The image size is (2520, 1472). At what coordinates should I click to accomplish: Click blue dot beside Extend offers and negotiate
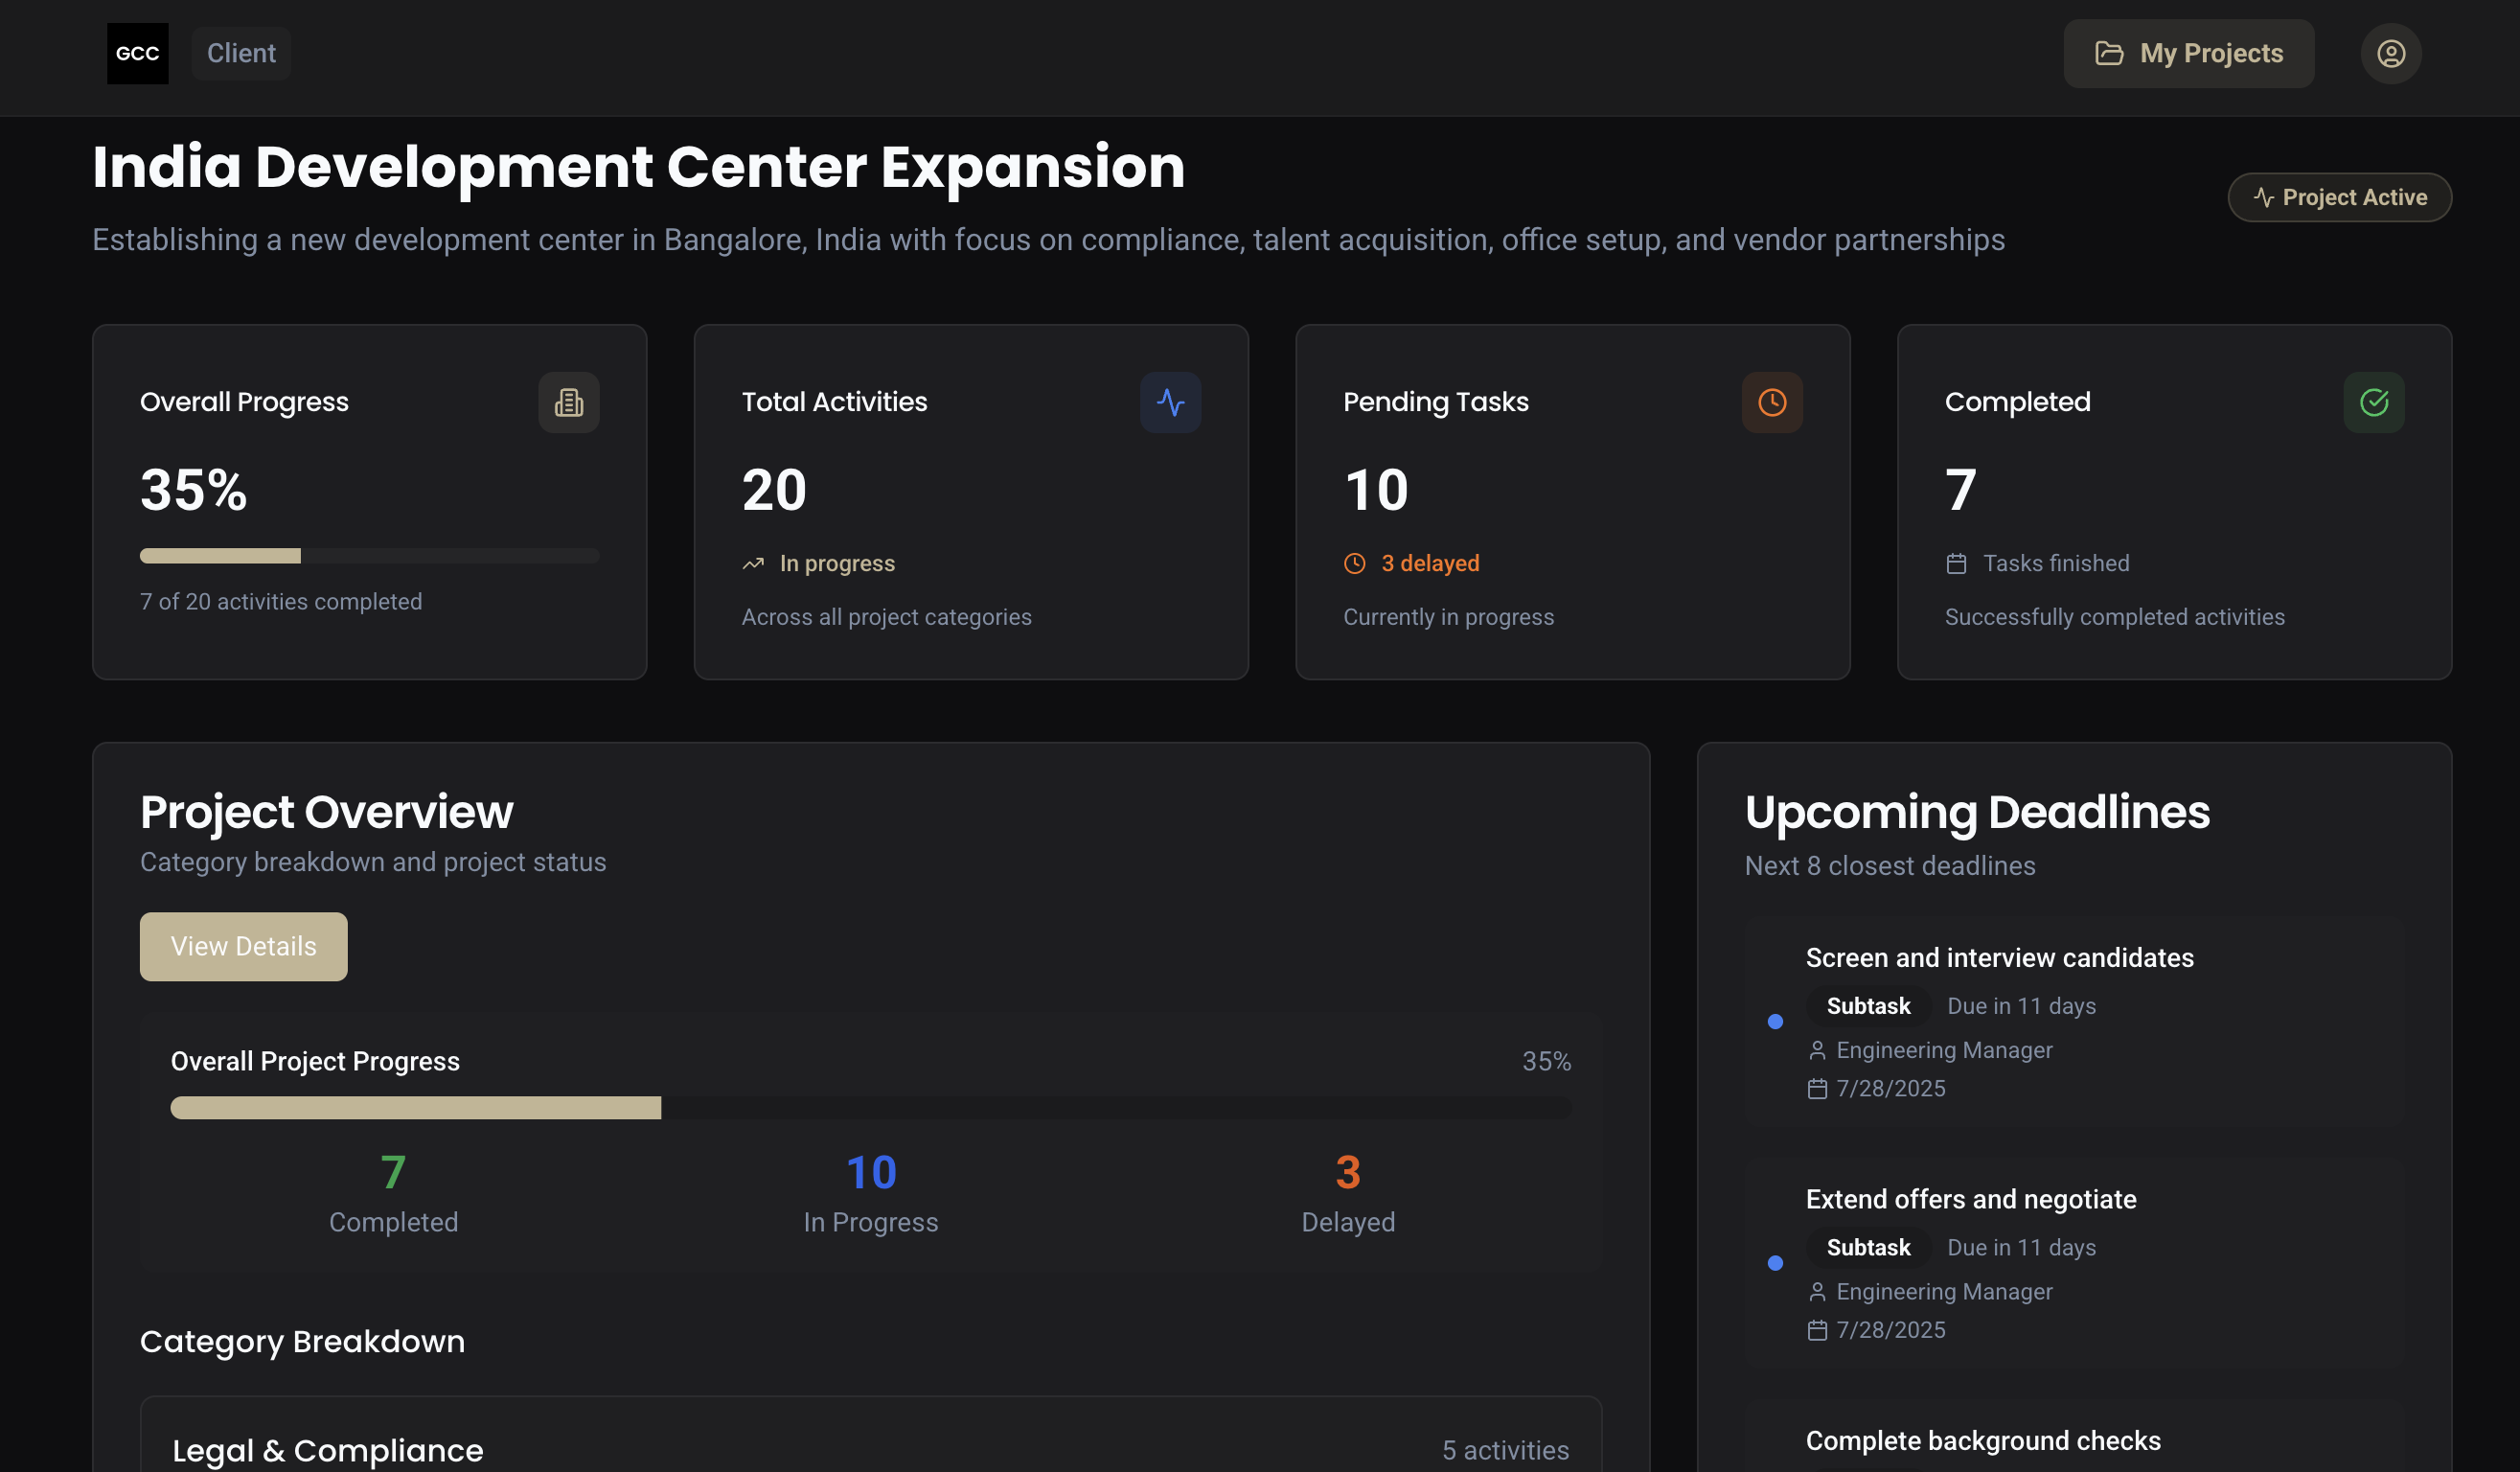point(1775,1263)
